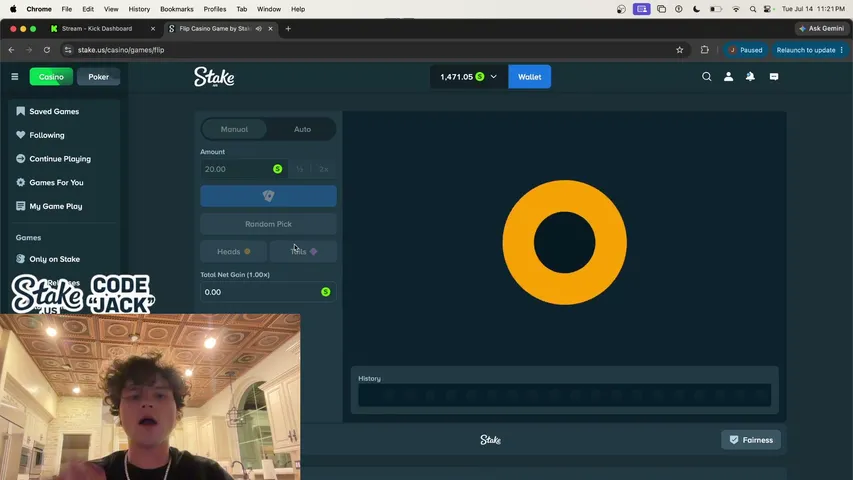Open Only on Stake link

[x=54, y=259]
